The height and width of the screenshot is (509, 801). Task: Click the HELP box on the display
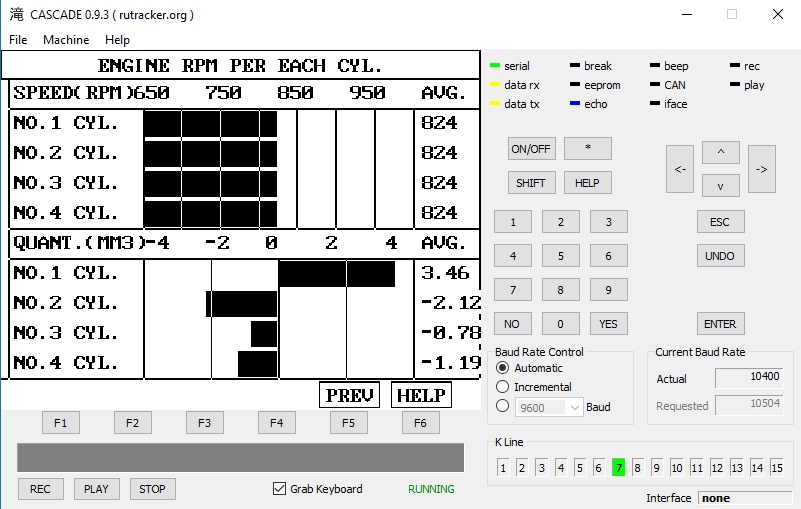[420, 395]
